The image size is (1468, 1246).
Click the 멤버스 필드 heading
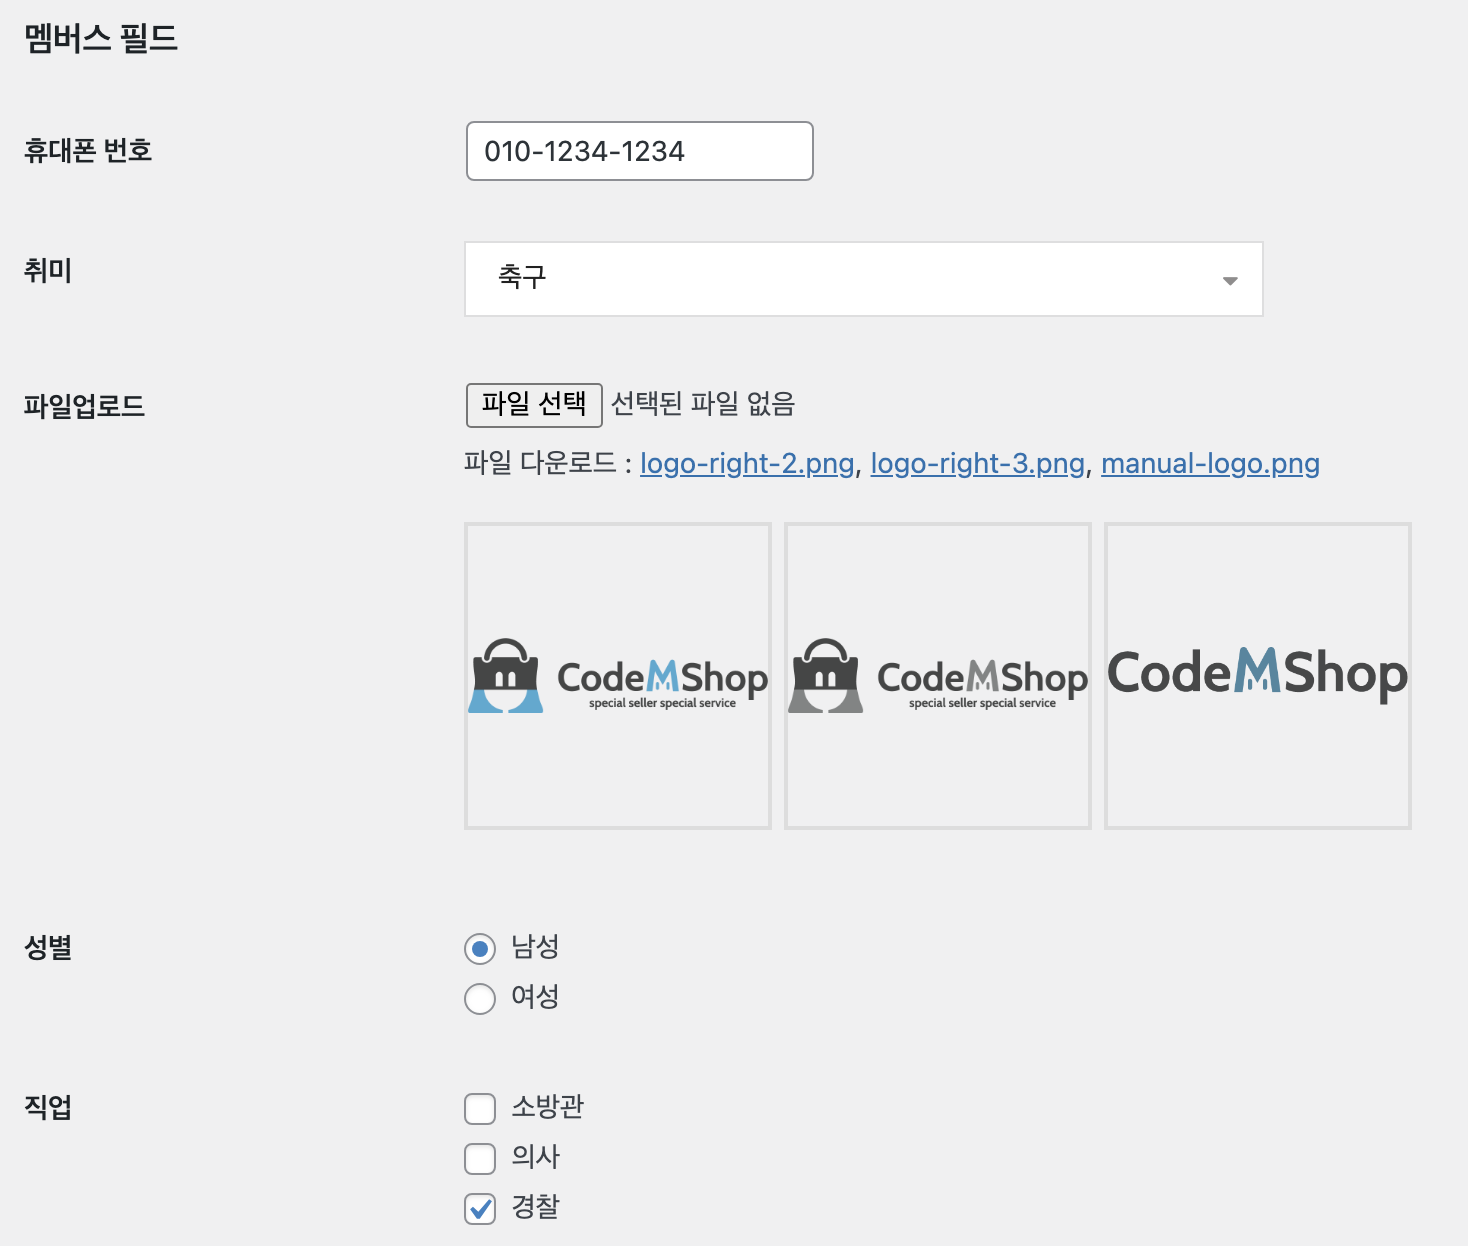tap(101, 38)
